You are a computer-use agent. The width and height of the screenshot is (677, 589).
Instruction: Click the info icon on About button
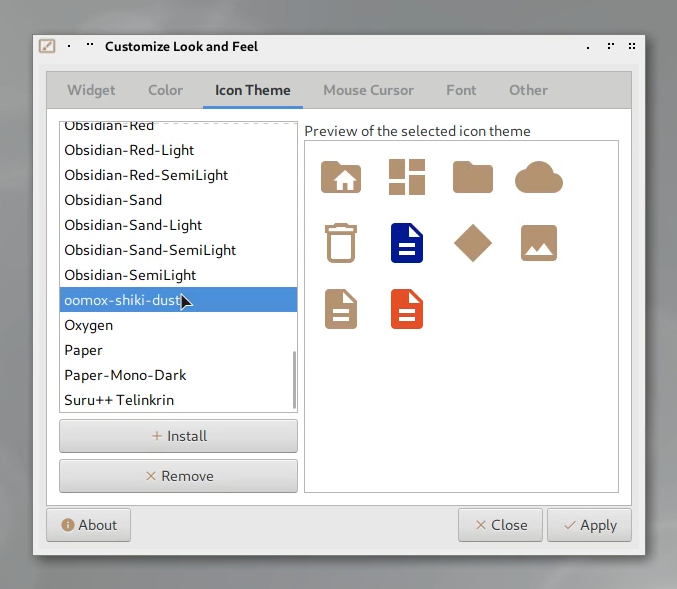pyautogui.click(x=68, y=525)
